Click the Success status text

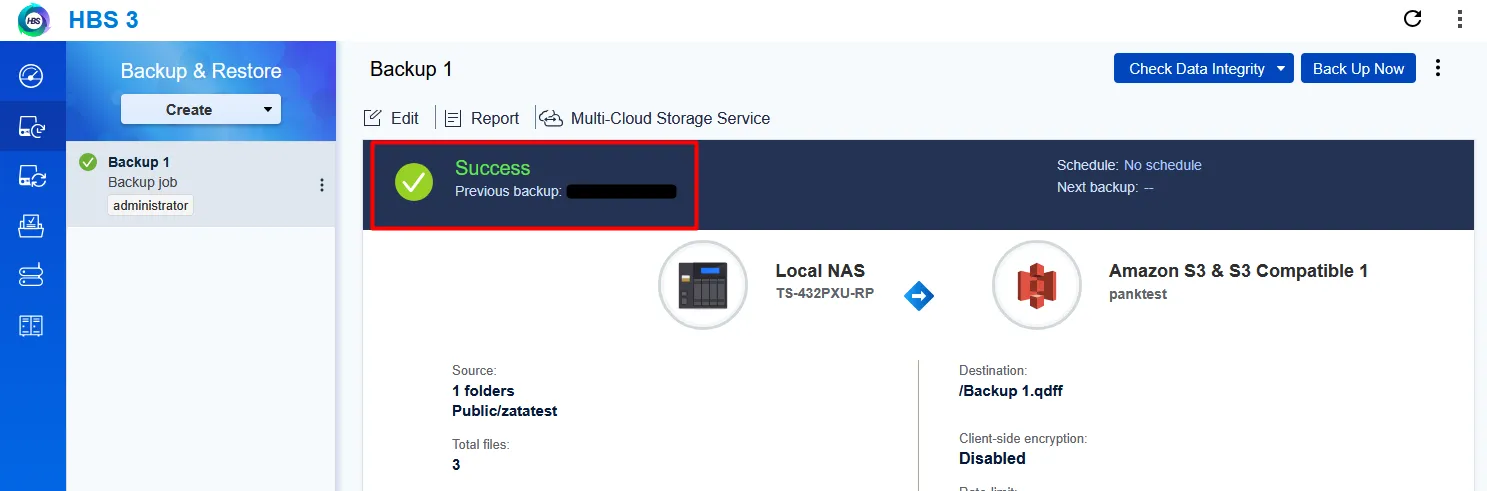point(493,168)
